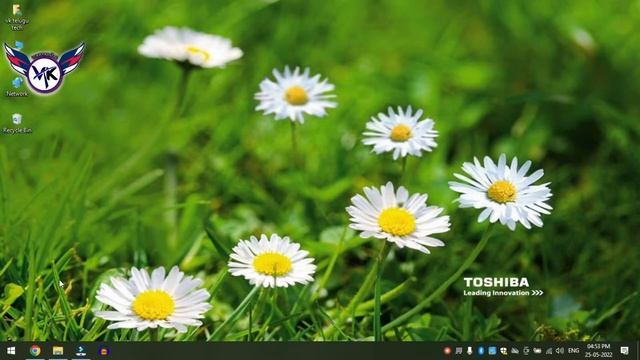Open Windows Security shield tray icon

pyautogui.click(x=504, y=351)
